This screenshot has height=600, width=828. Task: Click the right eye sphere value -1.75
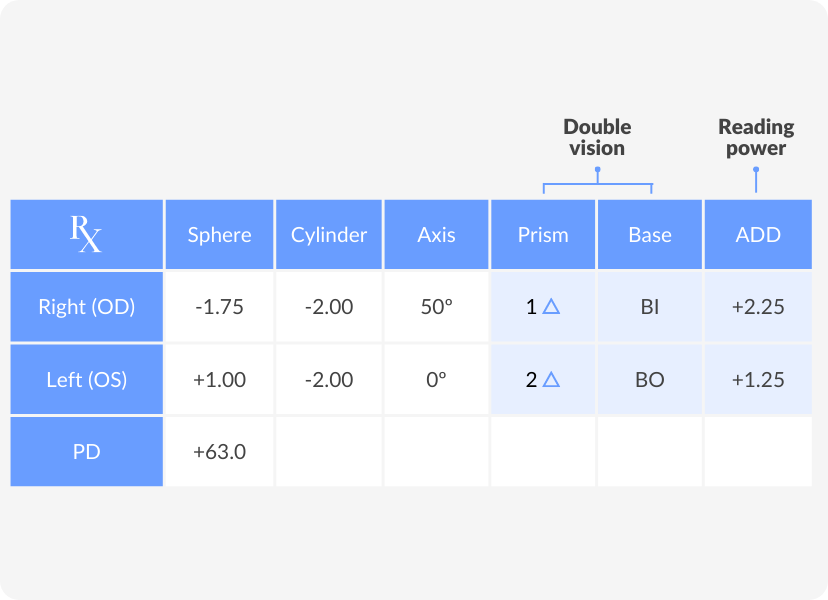(220, 307)
